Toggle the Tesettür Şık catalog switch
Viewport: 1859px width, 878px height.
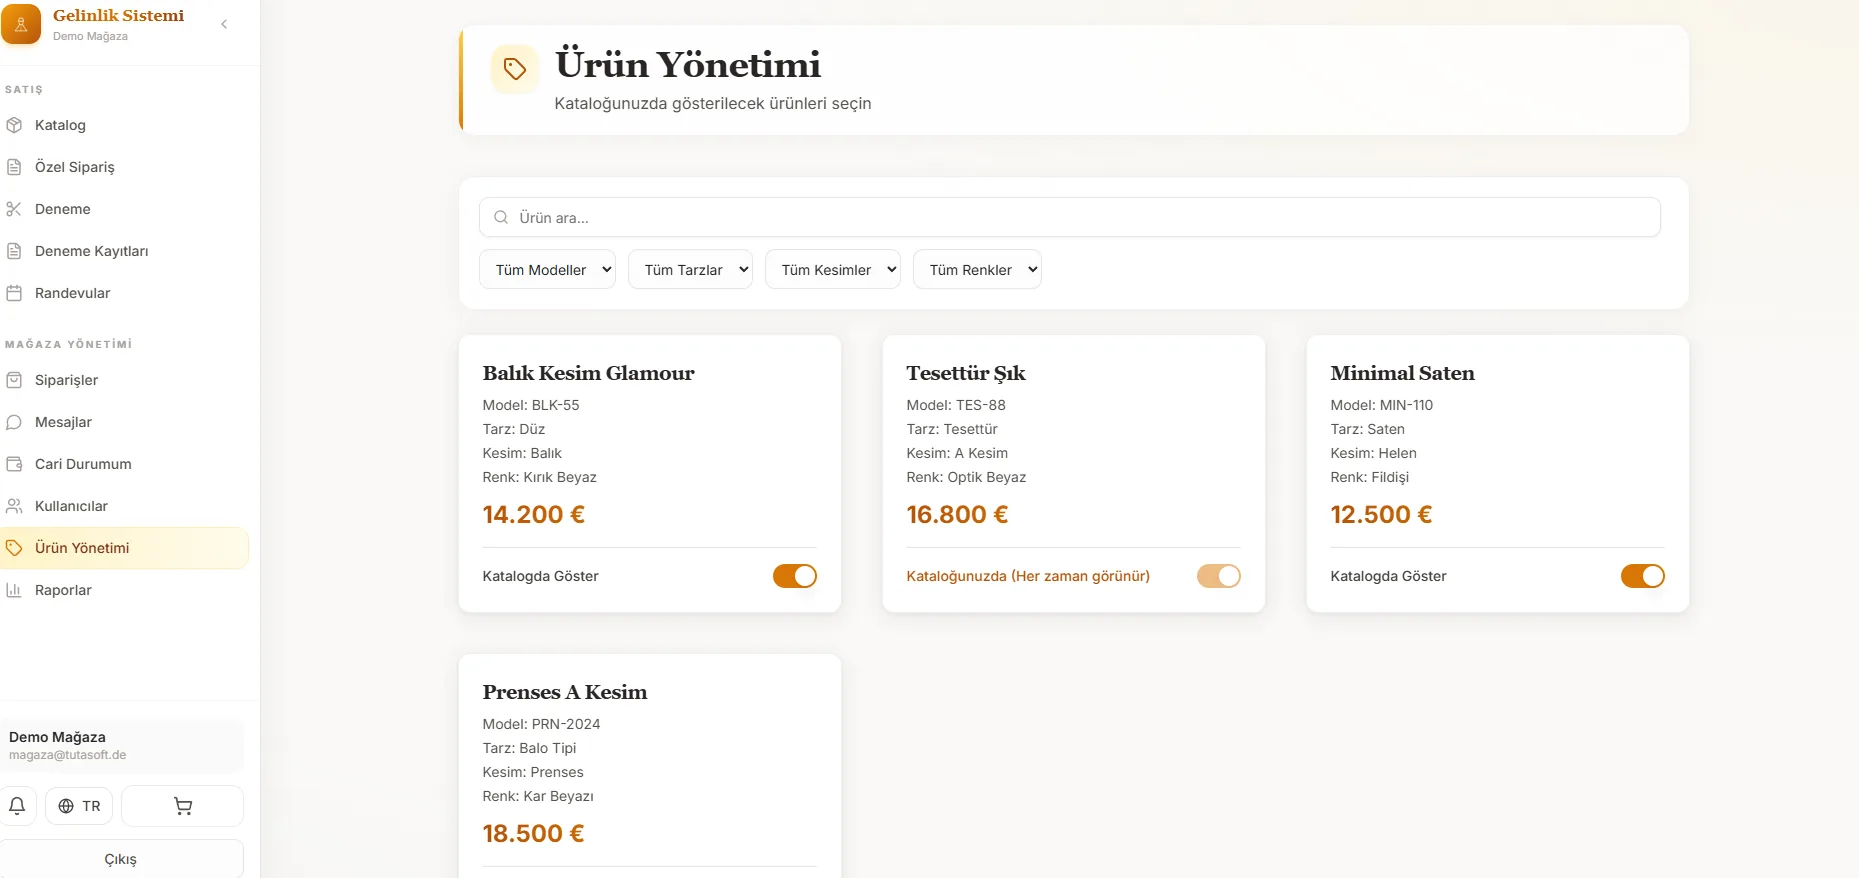click(1219, 576)
